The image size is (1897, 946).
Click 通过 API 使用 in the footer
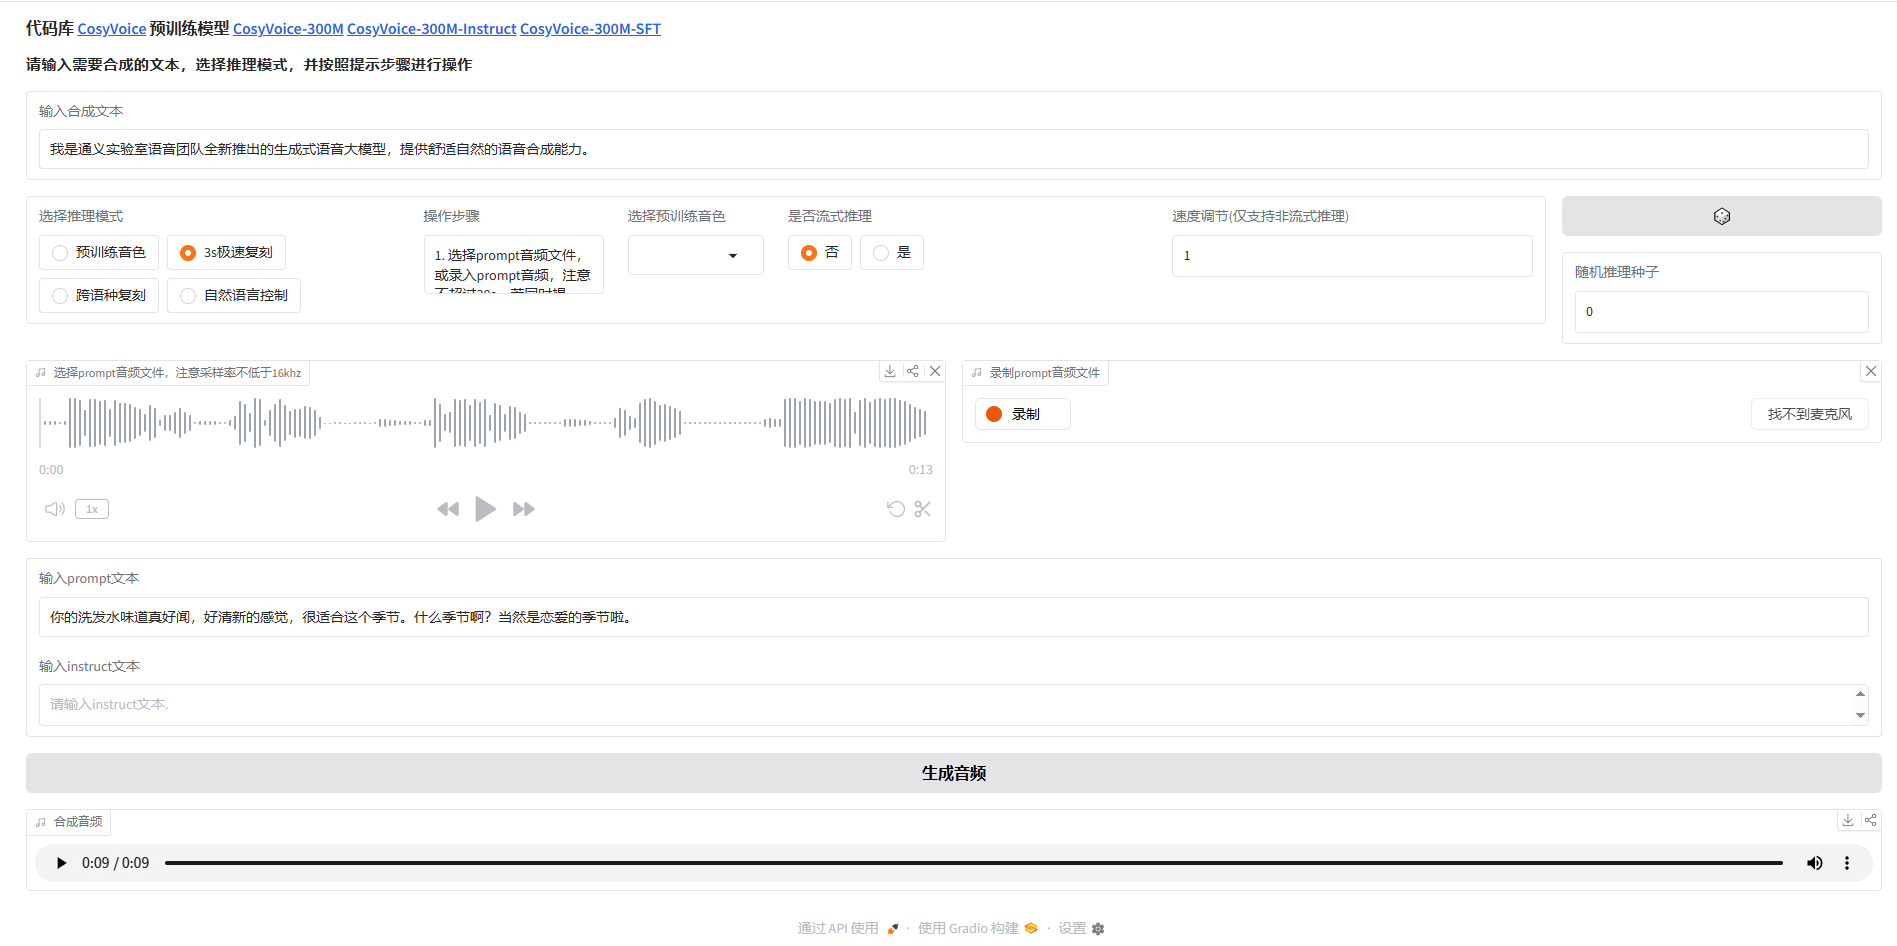point(839,928)
